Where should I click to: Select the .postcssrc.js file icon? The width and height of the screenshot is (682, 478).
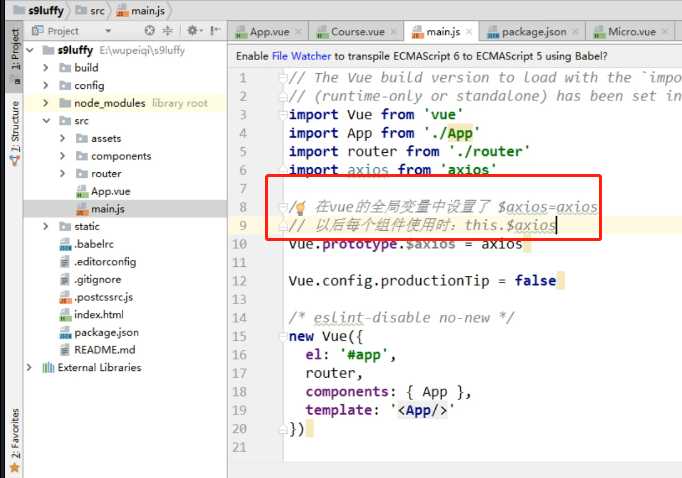click(65, 297)
